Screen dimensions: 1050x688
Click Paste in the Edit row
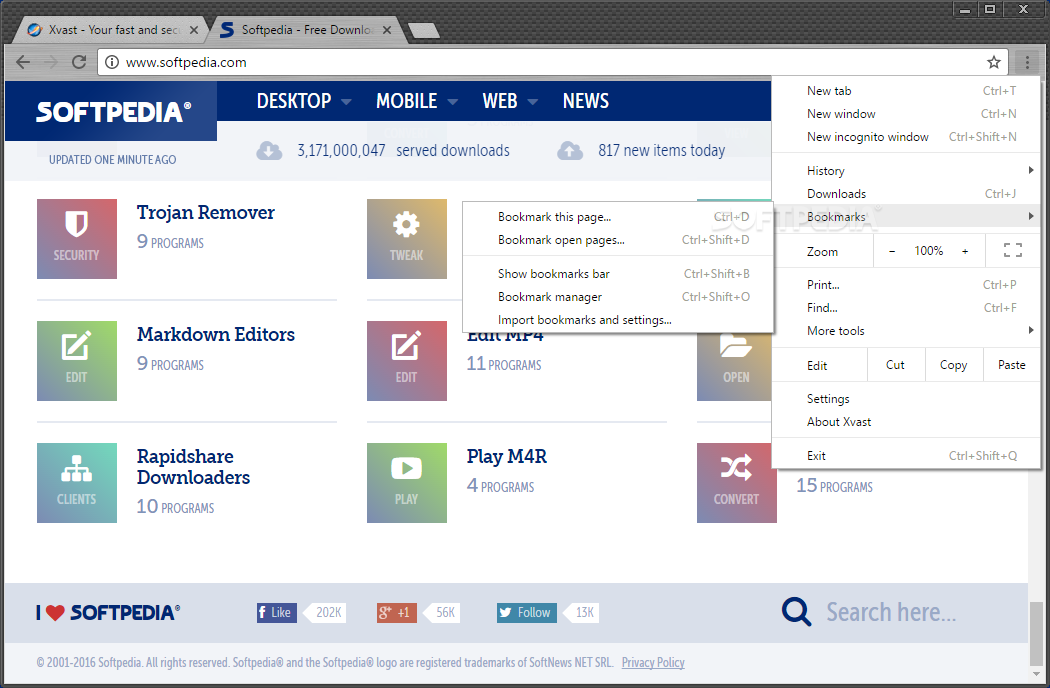click(1011, 365)
